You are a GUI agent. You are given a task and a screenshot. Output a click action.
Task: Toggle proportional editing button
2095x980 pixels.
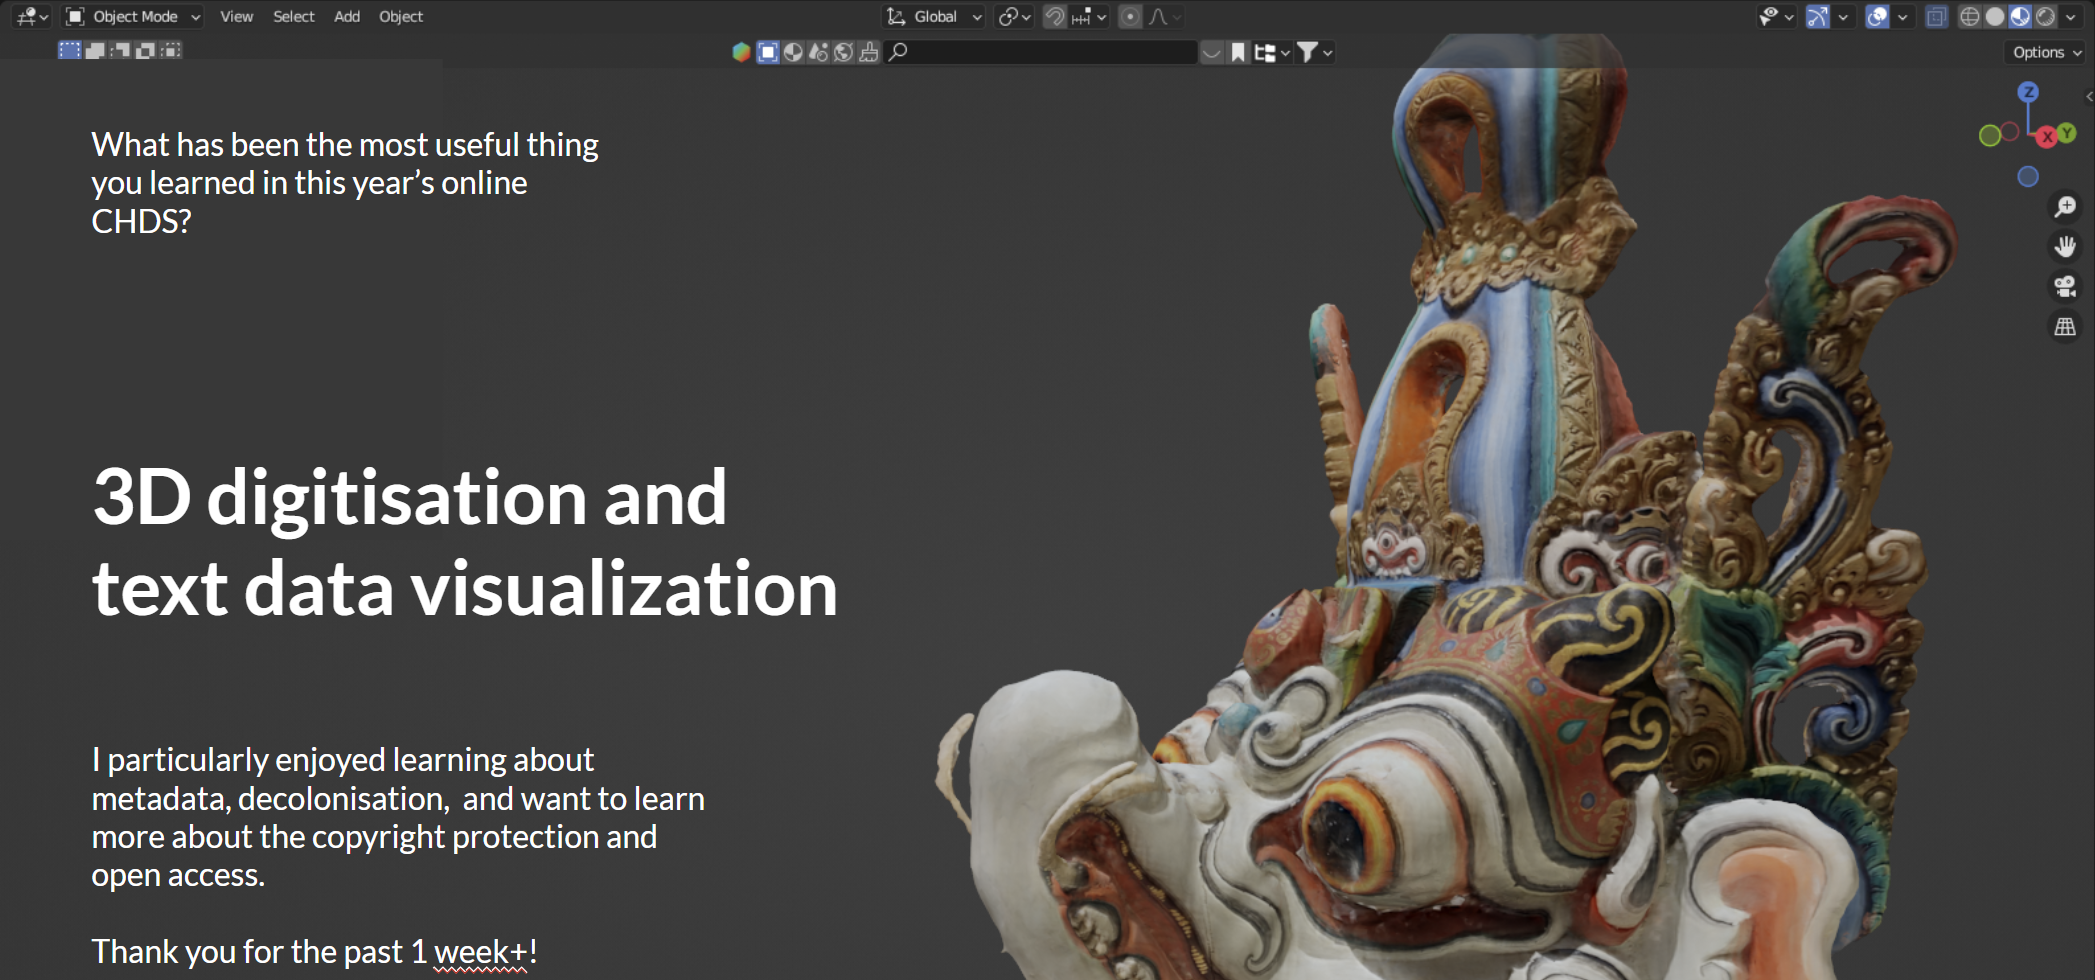click(1130, 17)
